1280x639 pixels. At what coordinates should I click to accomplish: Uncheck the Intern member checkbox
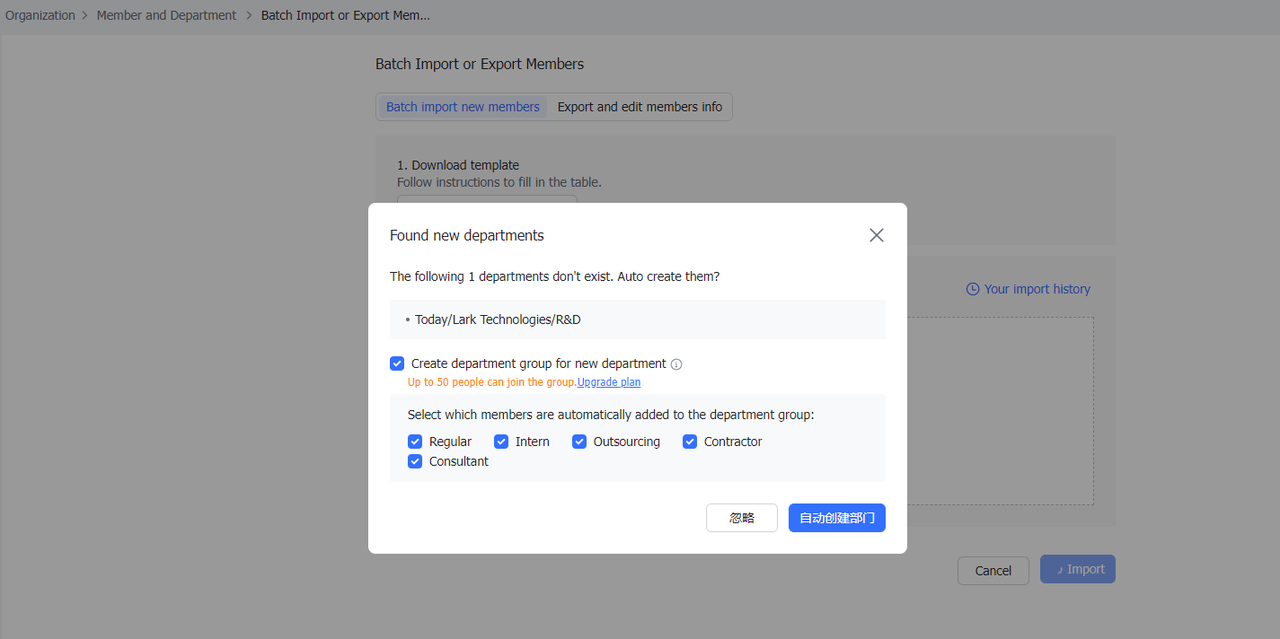502,442
